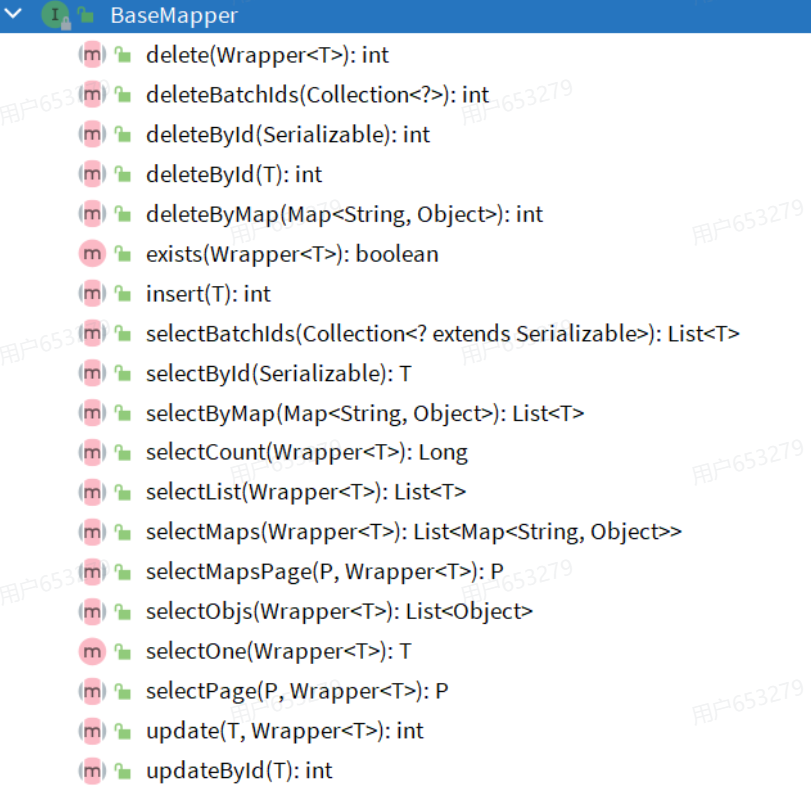The image size is (811, 791).
Task: Select selectBatchIds(Collection<? extends Serializable>) method
Action: tap(443, 334)
